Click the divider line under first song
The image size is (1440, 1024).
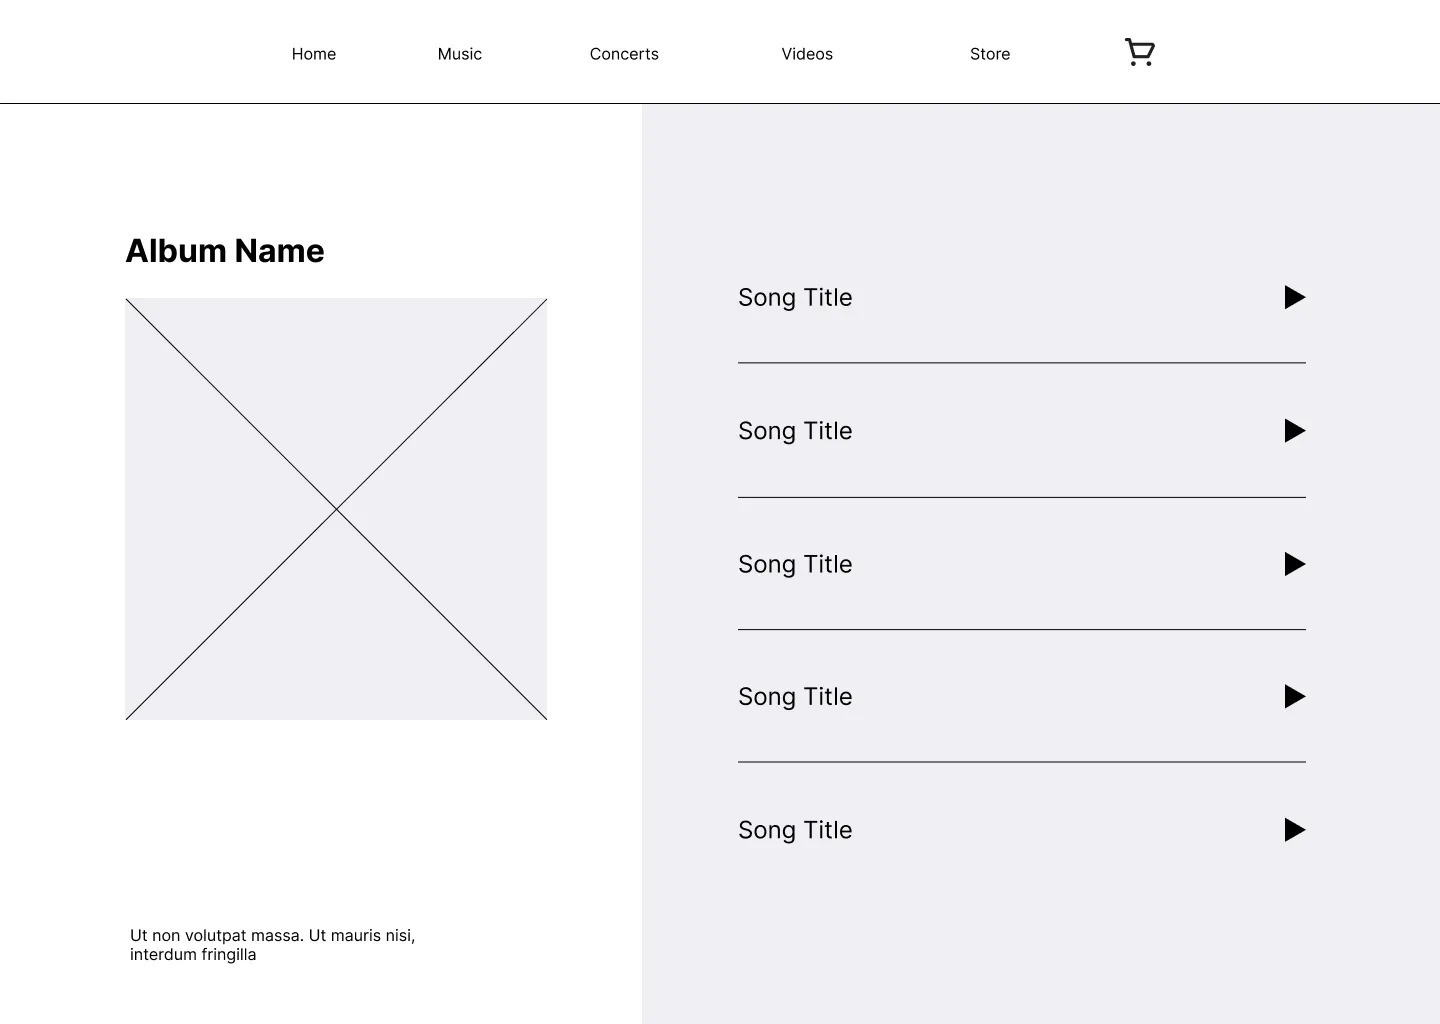point(1021,363)
